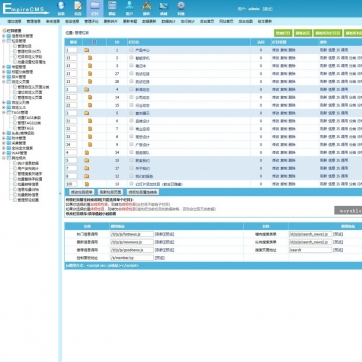
Task: Click the last item in the secondary menu bar
Action: [265, 21]
